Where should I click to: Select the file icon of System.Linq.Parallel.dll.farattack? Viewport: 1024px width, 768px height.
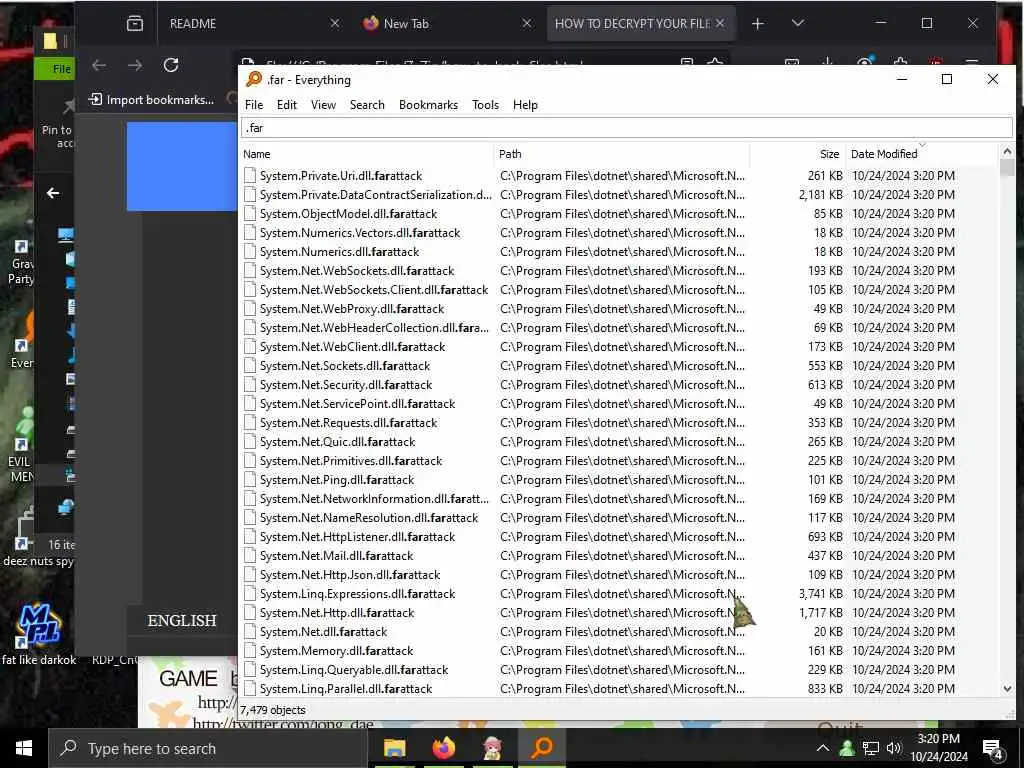pyautogui.click(x=250, y=688)
